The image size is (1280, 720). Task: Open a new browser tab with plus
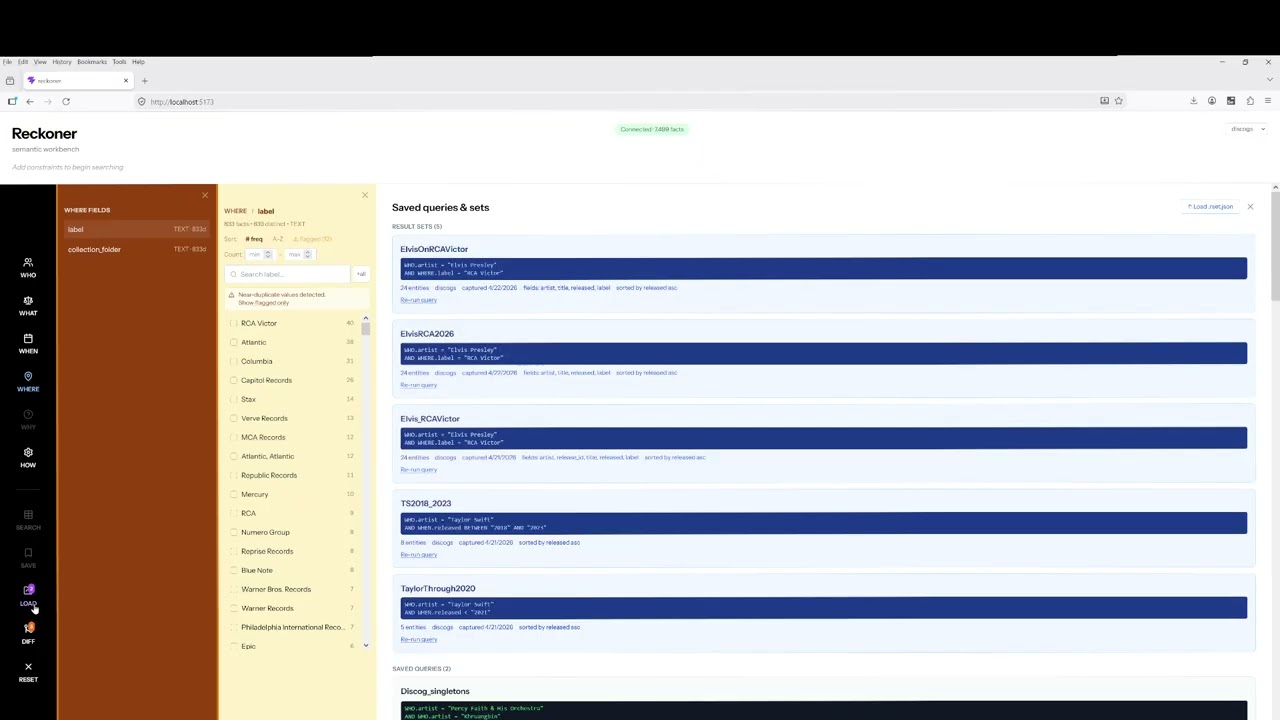(144, 81)
